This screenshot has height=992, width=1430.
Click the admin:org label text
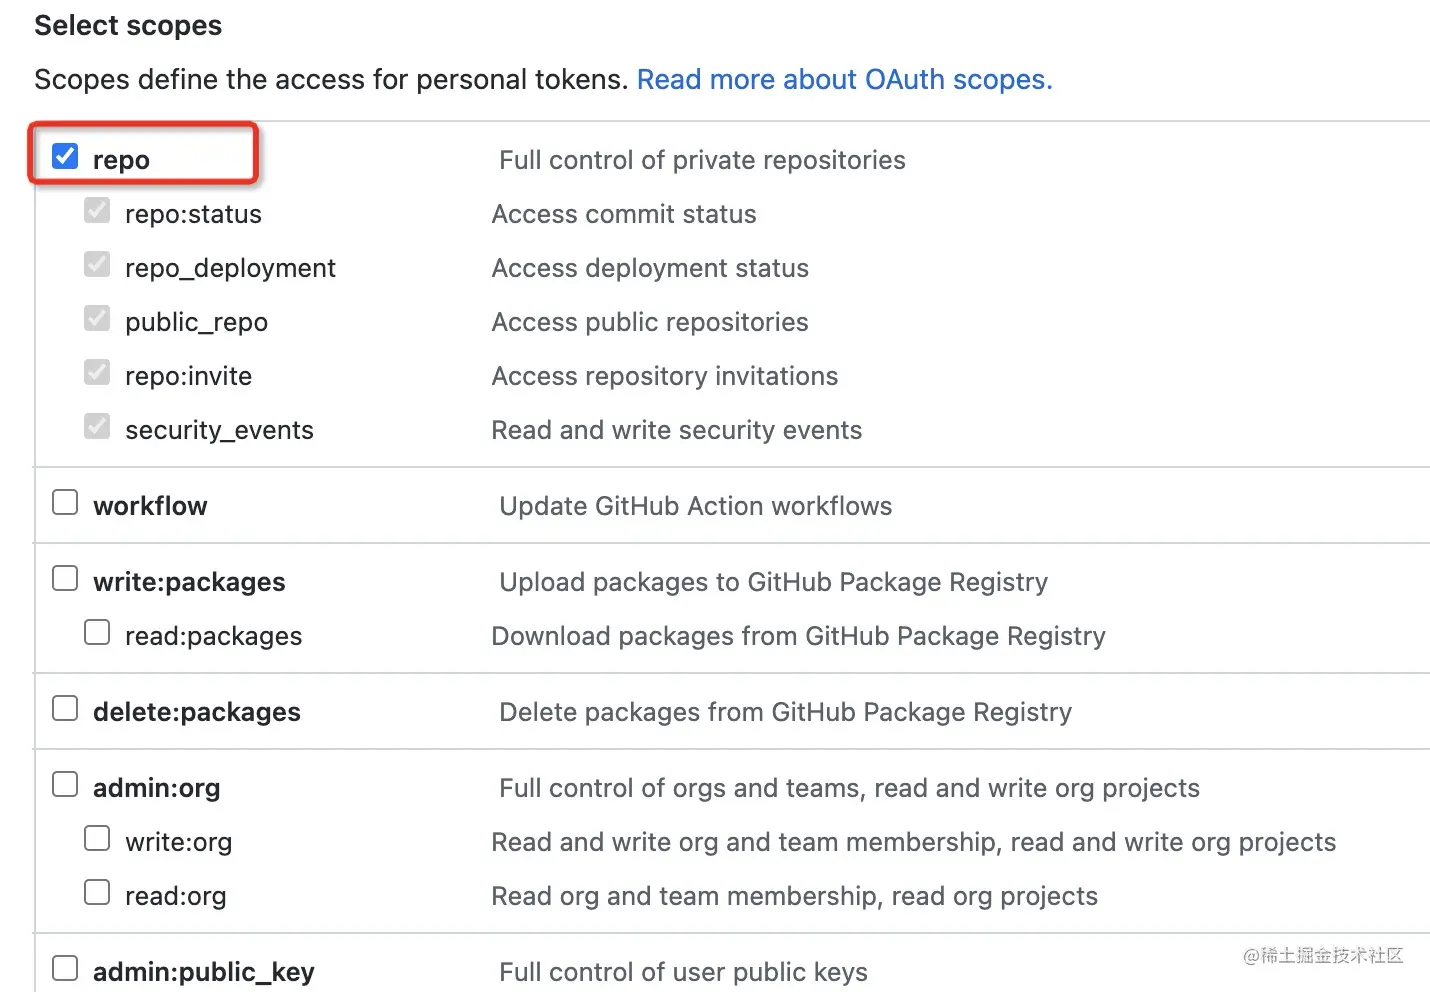(156, 788)
